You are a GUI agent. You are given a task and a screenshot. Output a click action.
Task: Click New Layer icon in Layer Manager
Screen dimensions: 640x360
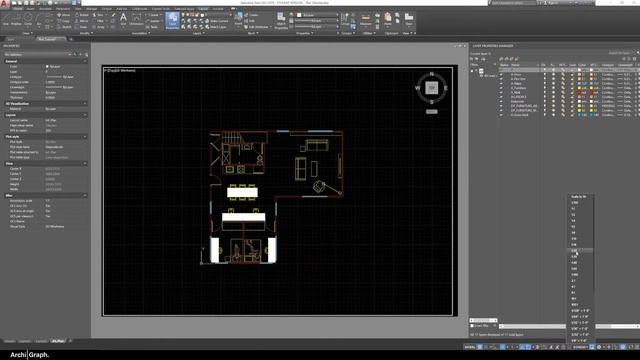pyautogui.click(x=502, y=59)
